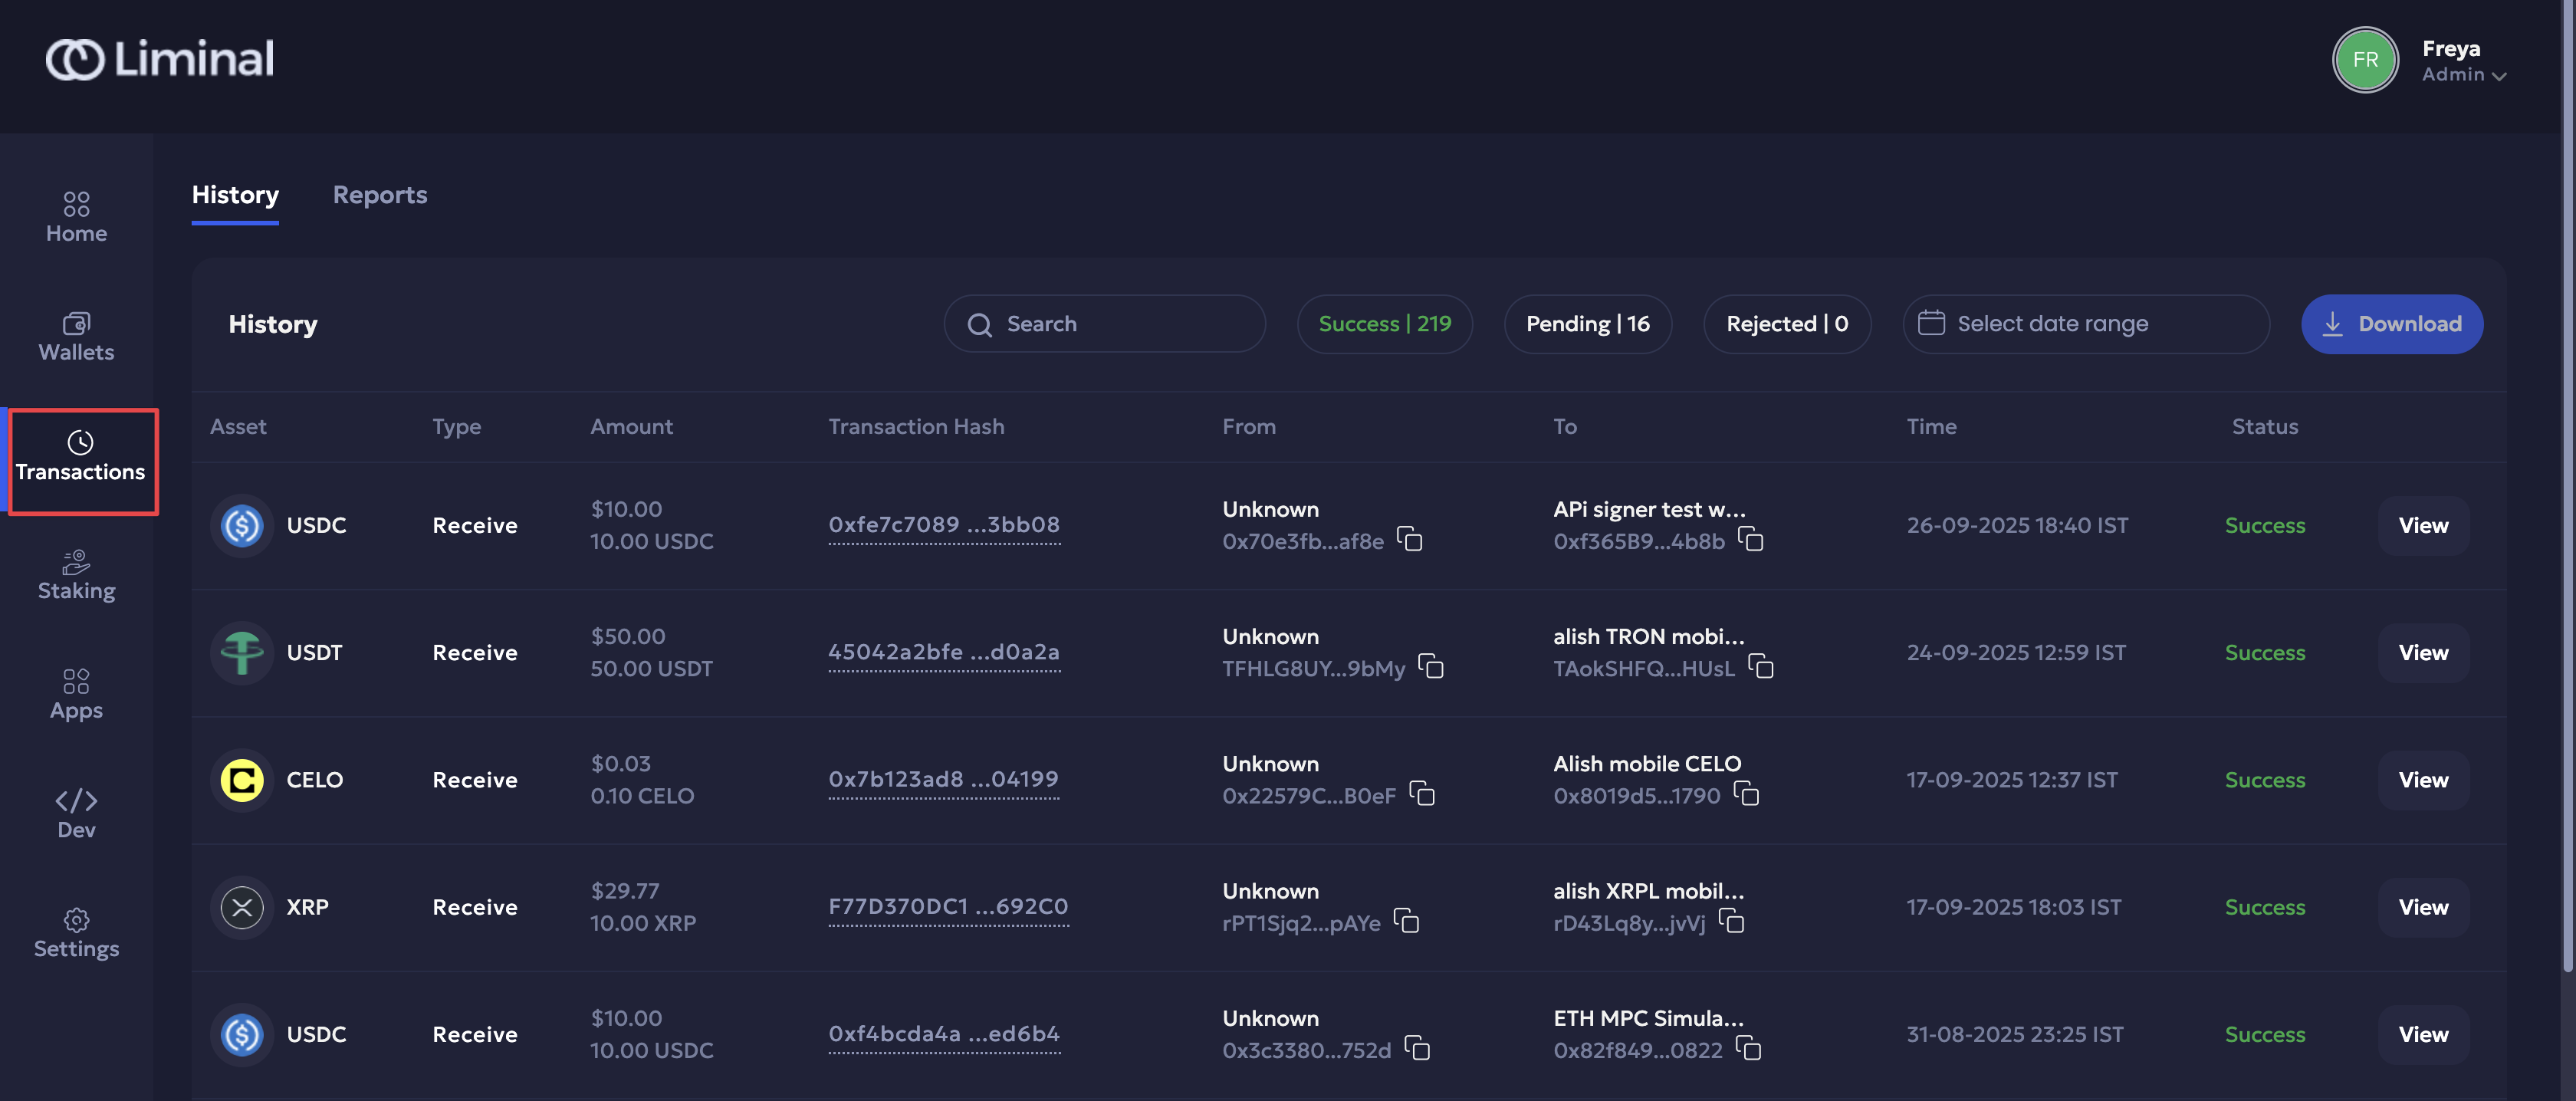Image resolution: width=2576 pixels, height=1101 pixels.
Task: Open the Dev code section
Action: pyautogui.click(x=76, y=813)
